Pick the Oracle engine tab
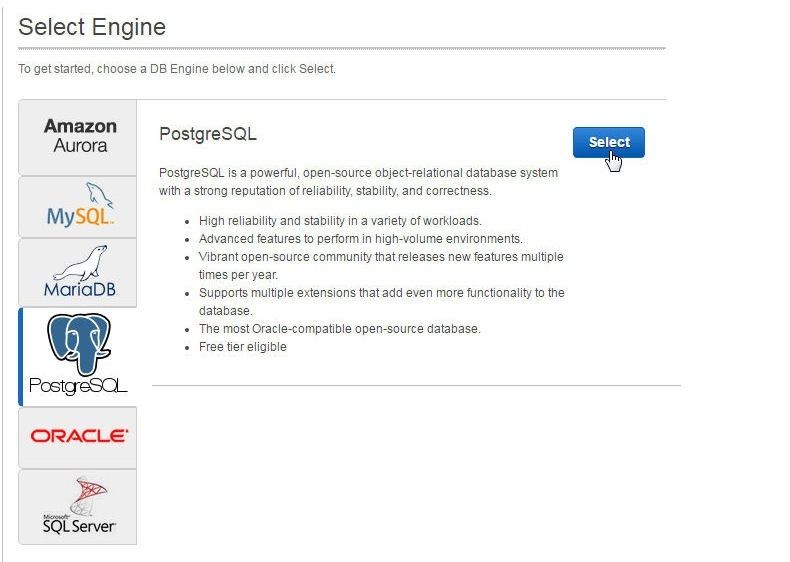 coord(78,438)
